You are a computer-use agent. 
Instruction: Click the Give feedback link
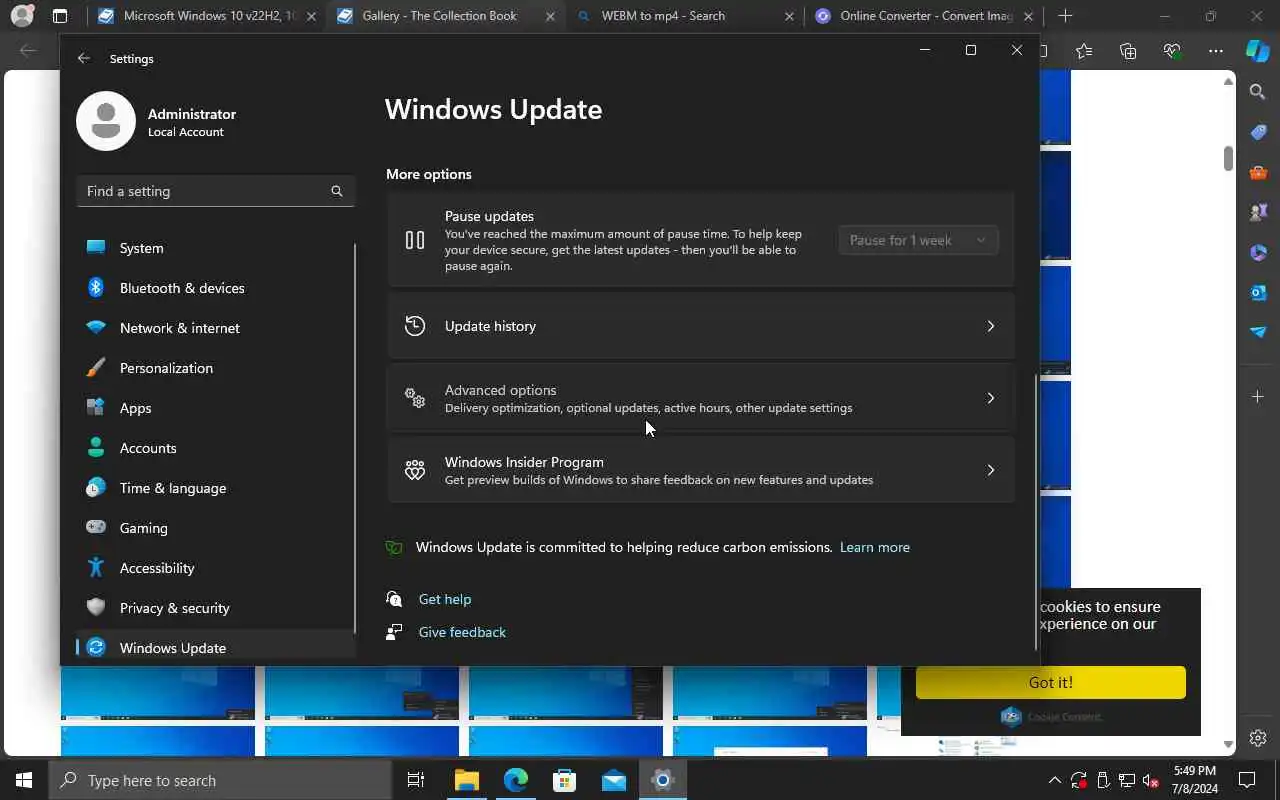coord(462,632)
